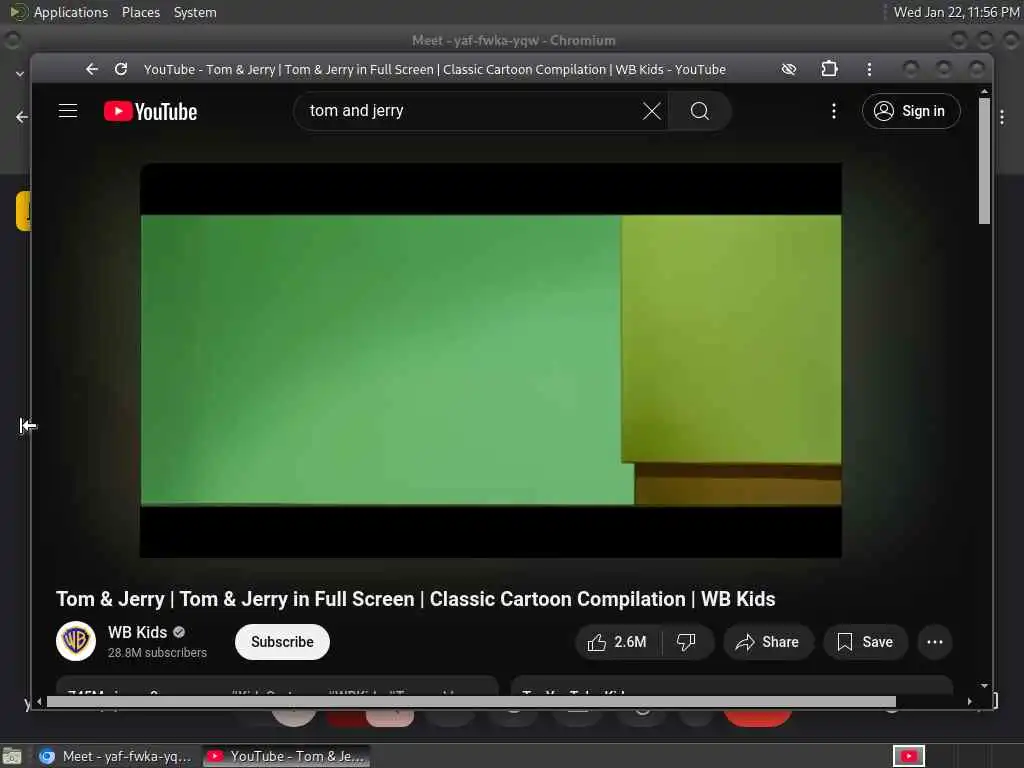Open the Meet window's three-dot menu at right edge
The width and height of the screenshot is (1024, 768).
[1002, 117]
